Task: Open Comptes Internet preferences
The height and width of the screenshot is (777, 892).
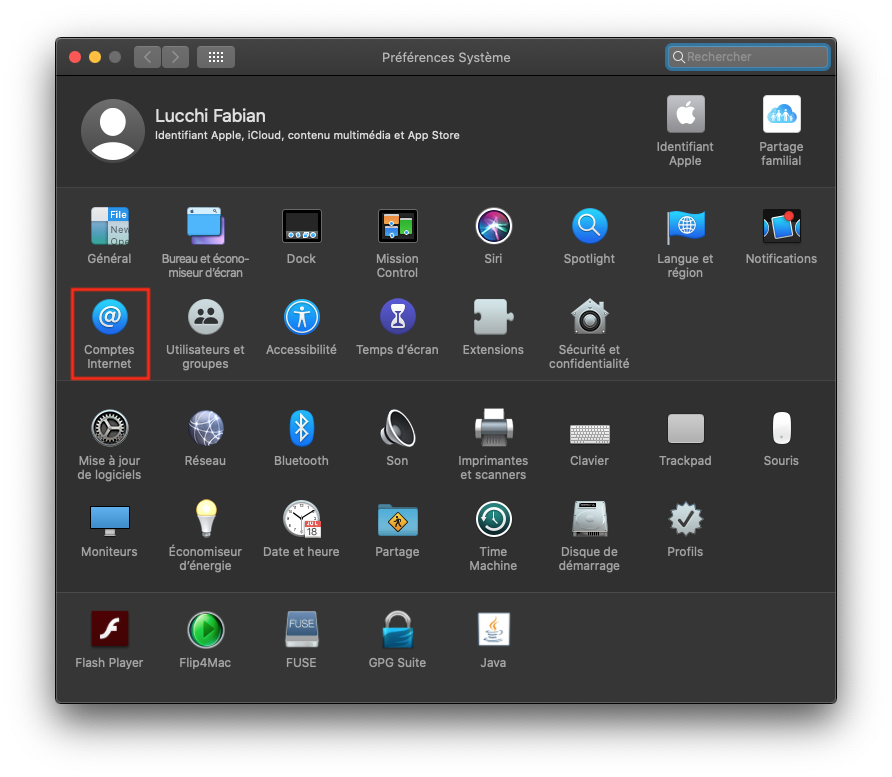Action: click(x=110, y=318)
